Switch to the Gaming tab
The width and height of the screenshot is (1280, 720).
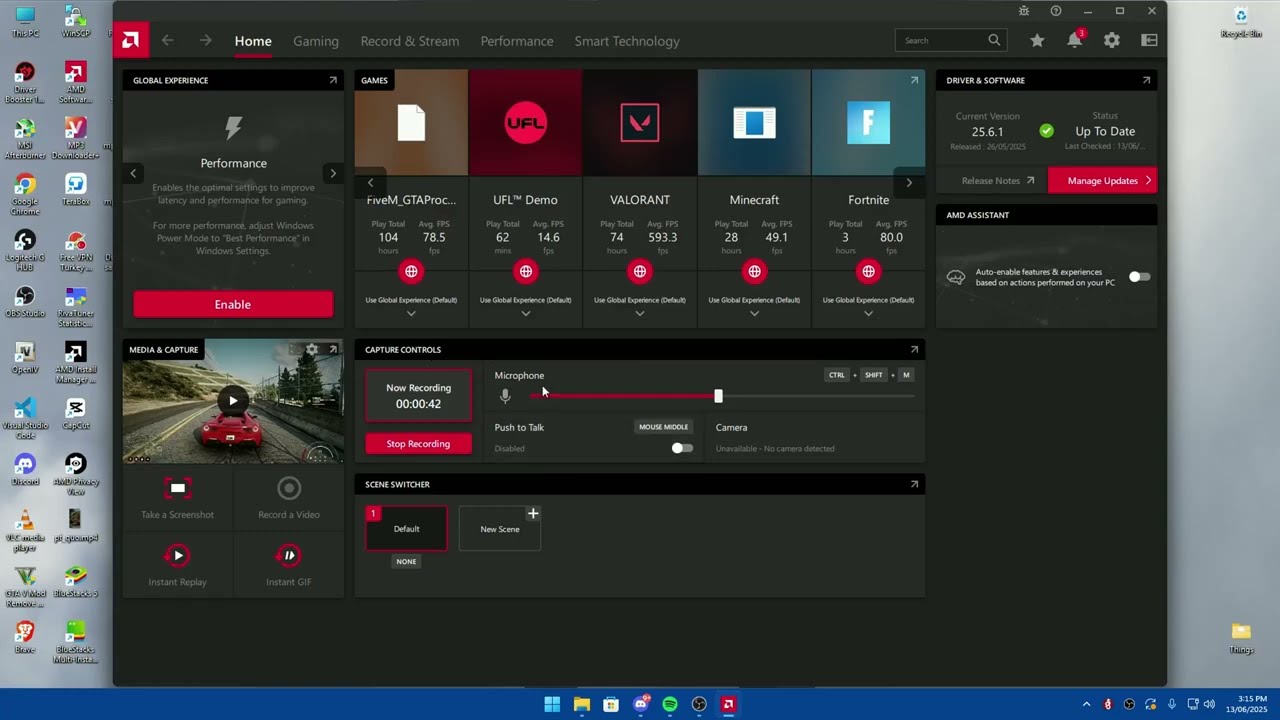point(316,41)
